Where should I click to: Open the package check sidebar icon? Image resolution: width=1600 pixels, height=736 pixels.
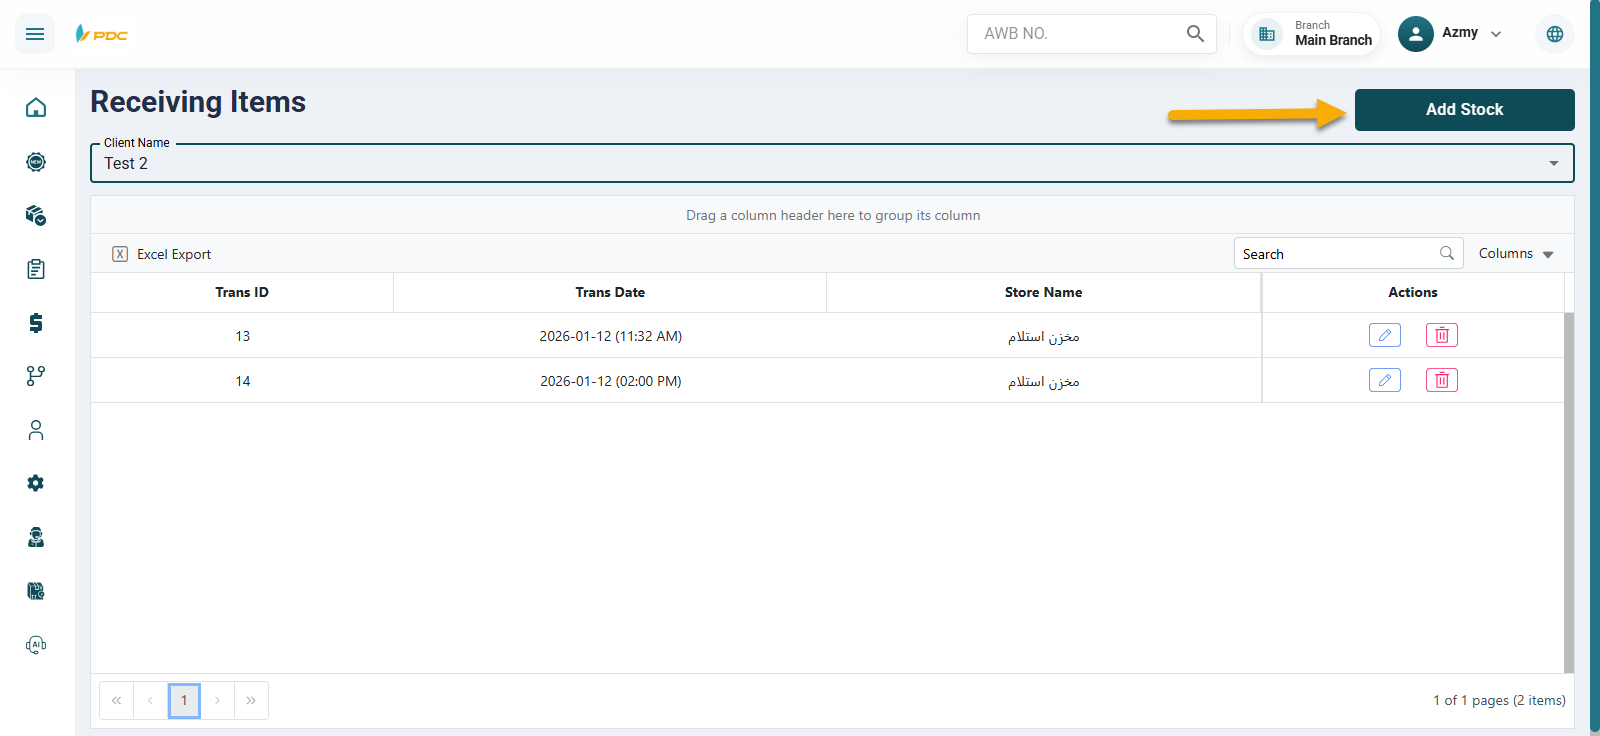pyautogui.click(x=36, y=215)
